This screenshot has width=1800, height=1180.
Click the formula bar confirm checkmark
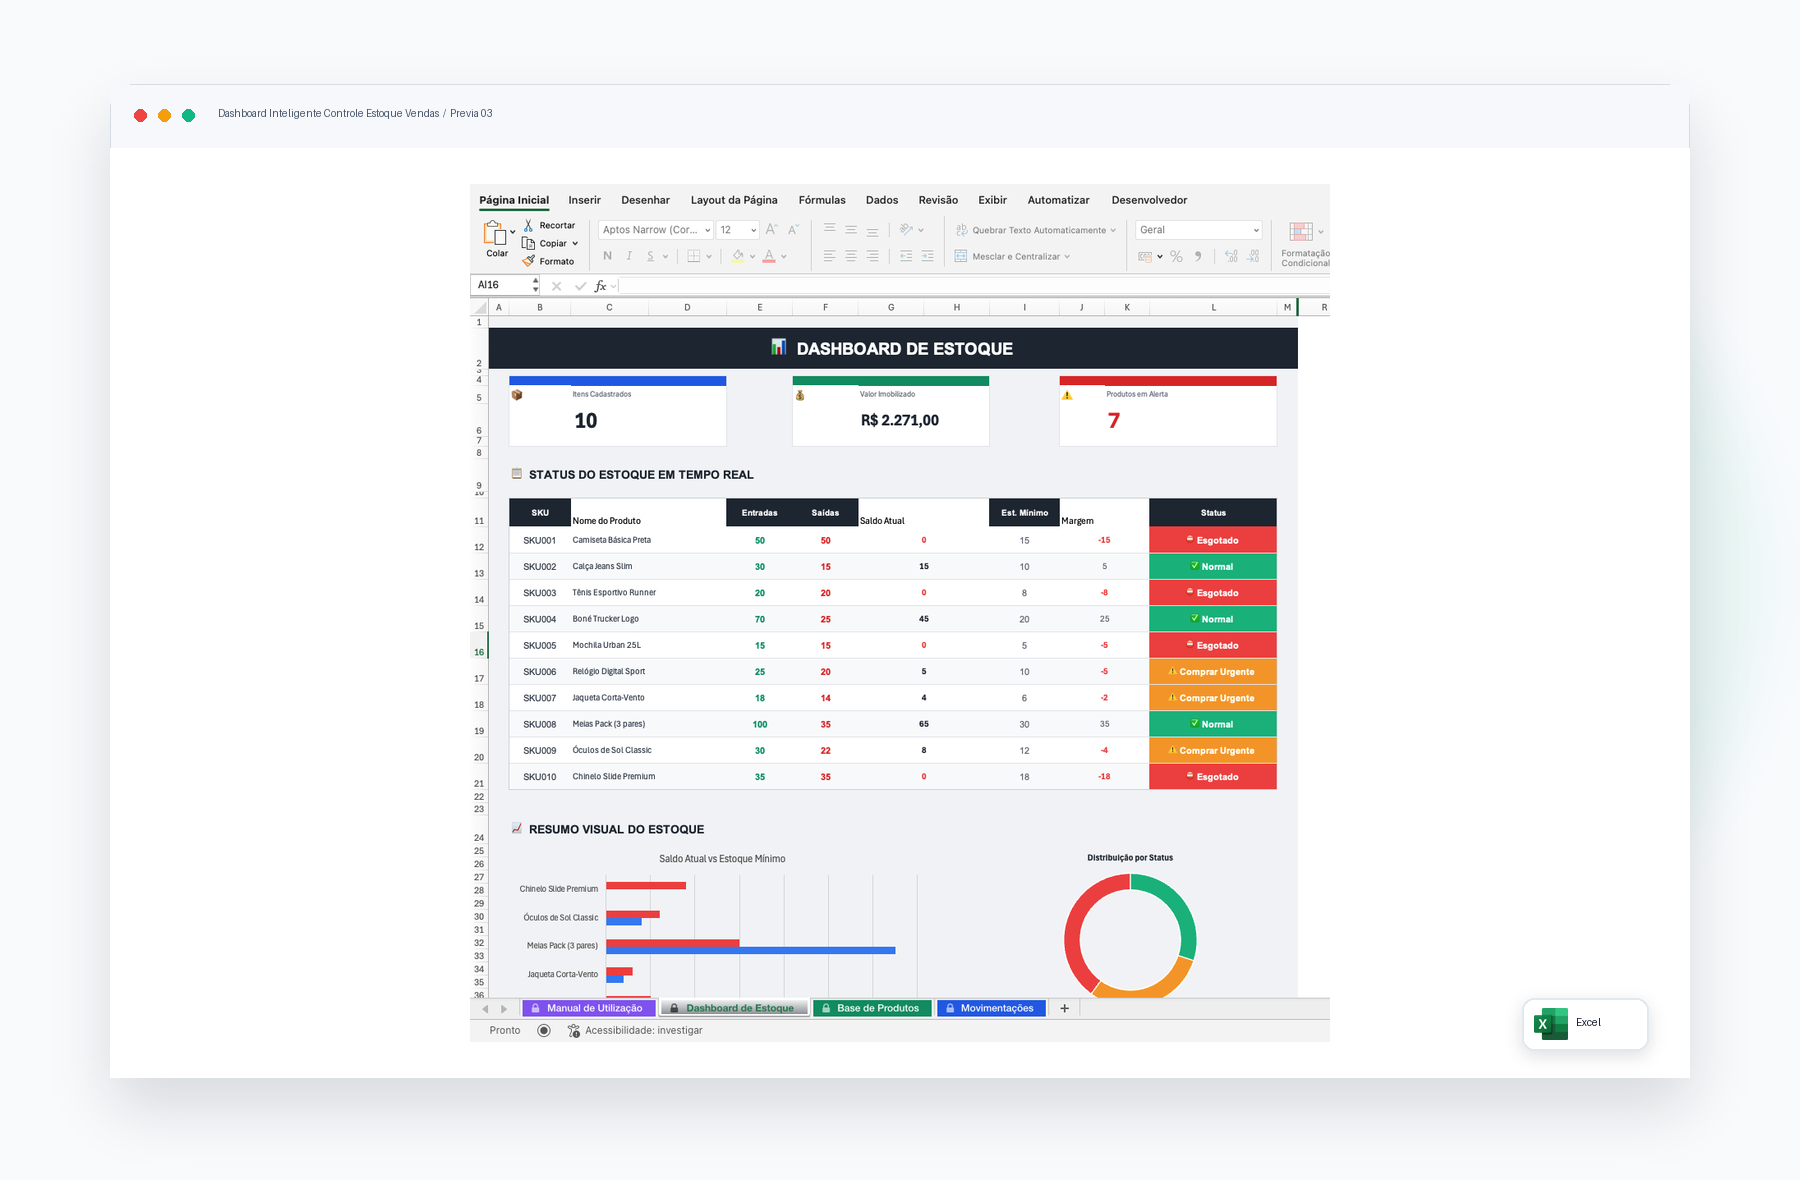pyautogui.click(x=580, y=286)
